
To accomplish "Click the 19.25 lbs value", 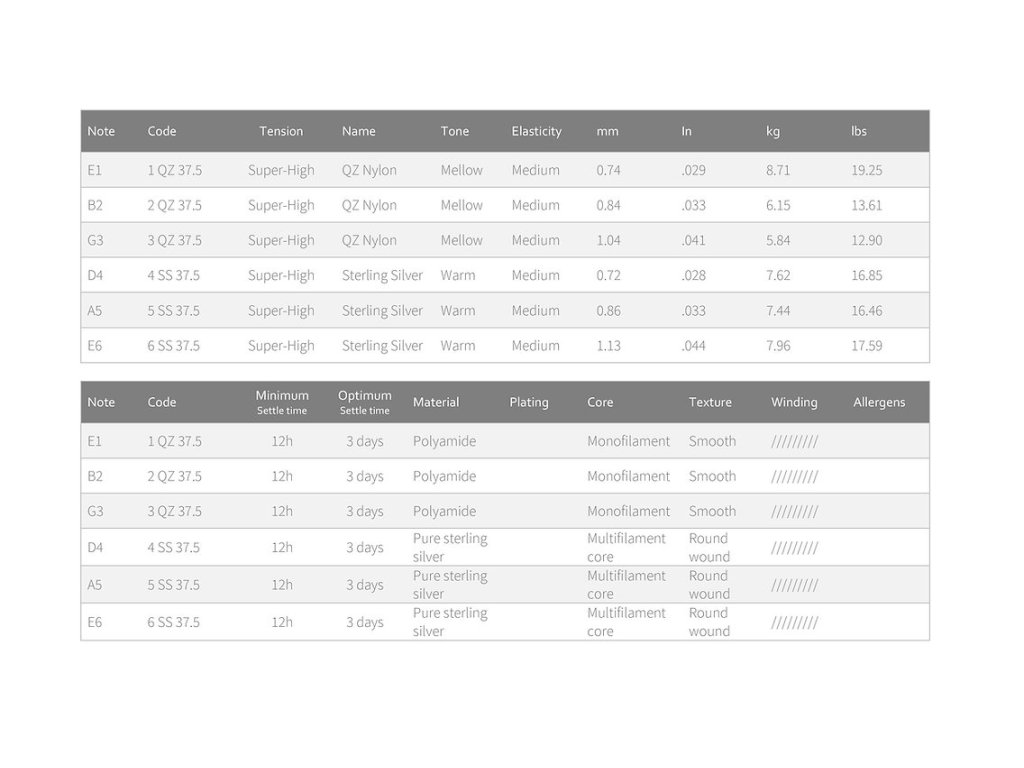I will 867,171.
